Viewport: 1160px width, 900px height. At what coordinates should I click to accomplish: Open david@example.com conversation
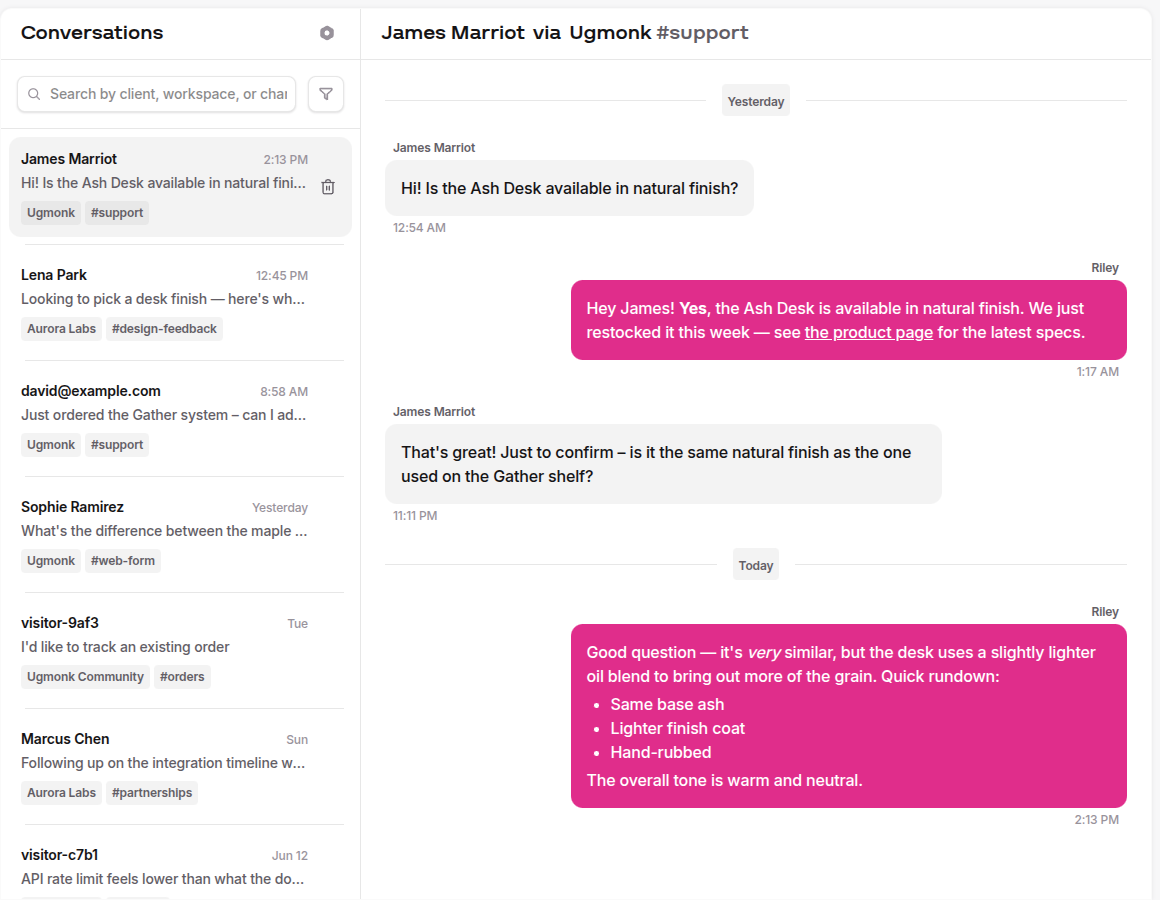(180, 419)
